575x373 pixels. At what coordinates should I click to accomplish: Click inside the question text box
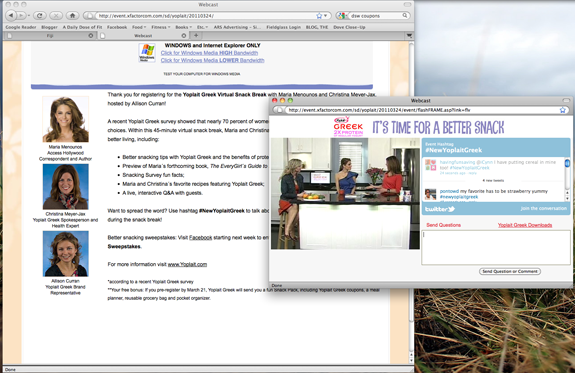[496, 247]
